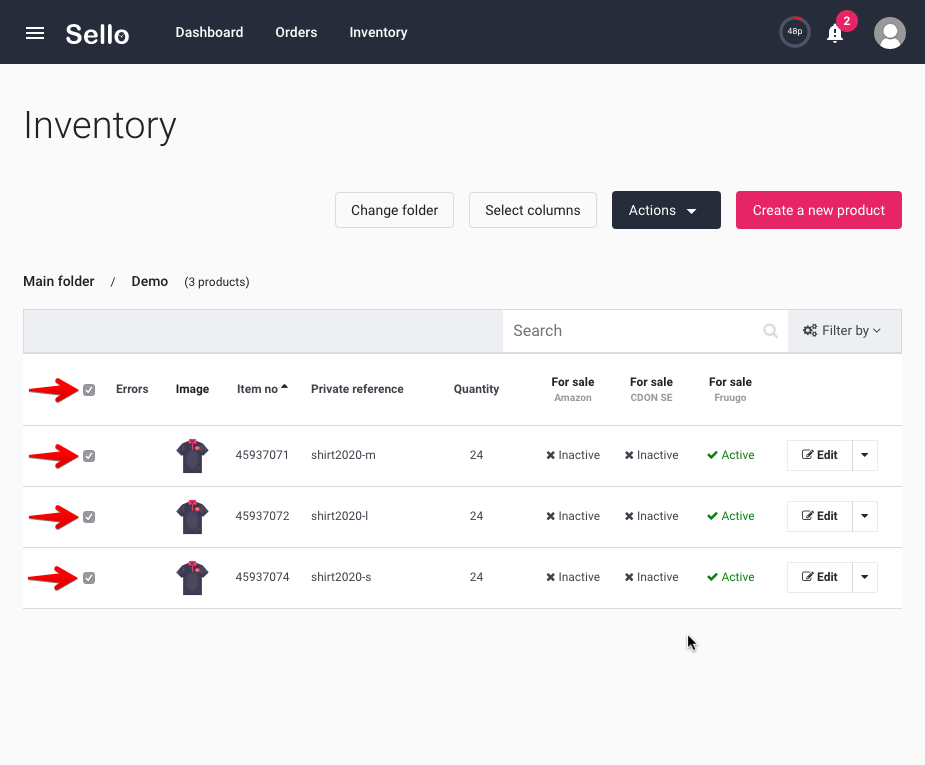Uncheck the checkbox for item 45937074
This screenshot has width=925, height=765.
pos(89,578)
